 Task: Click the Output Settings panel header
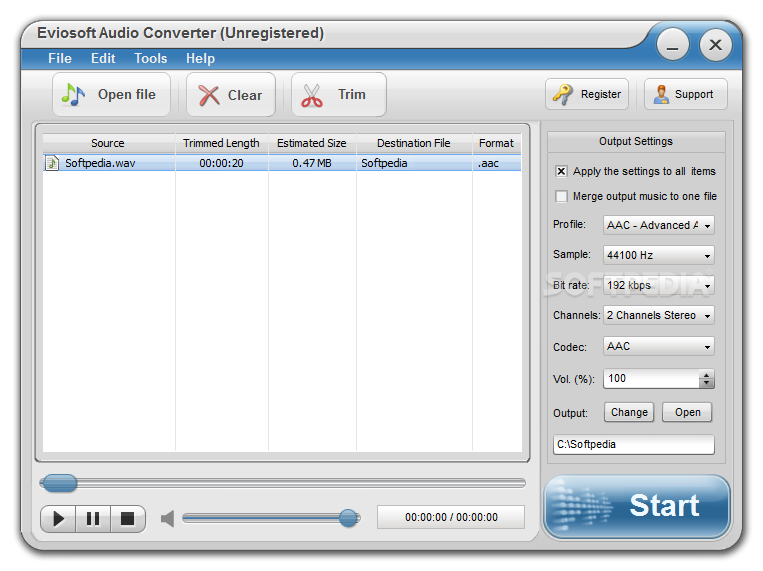pyautogui.click(x=636, y=142)
